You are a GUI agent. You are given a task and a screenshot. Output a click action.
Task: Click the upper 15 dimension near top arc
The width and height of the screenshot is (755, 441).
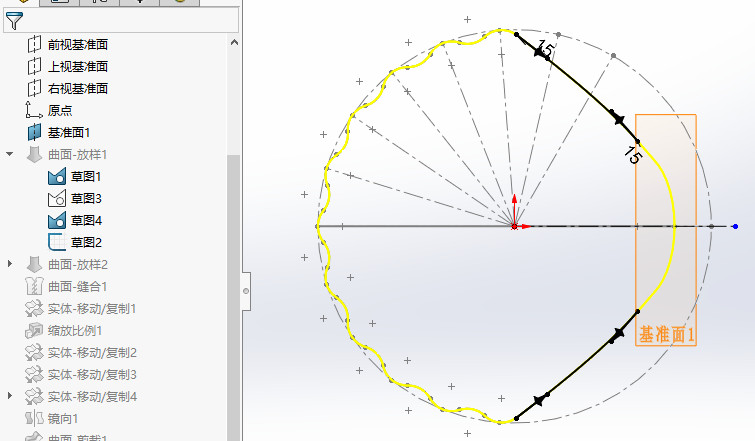[545, 48]
